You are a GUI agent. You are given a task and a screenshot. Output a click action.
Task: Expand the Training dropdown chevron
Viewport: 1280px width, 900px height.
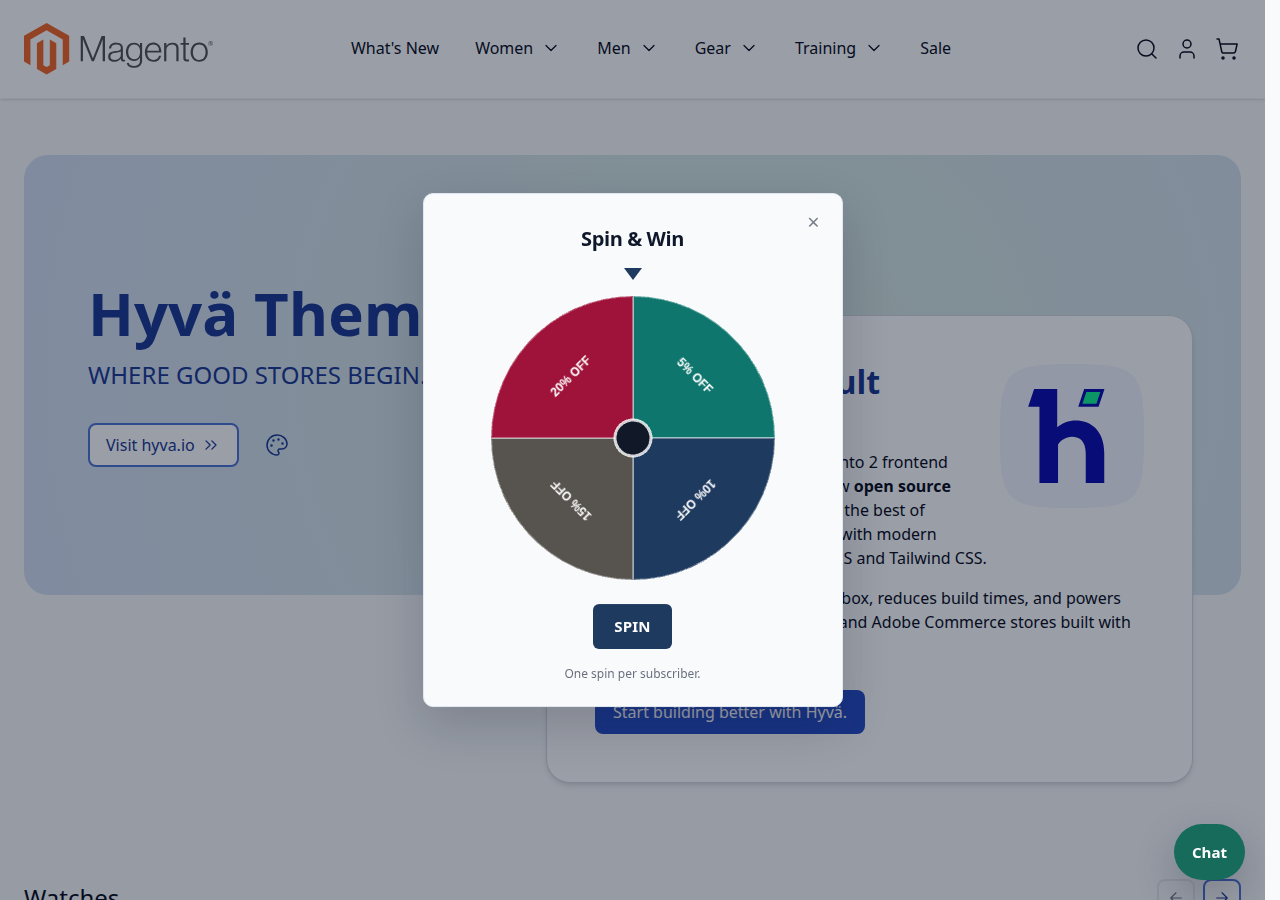coord(873,48)
